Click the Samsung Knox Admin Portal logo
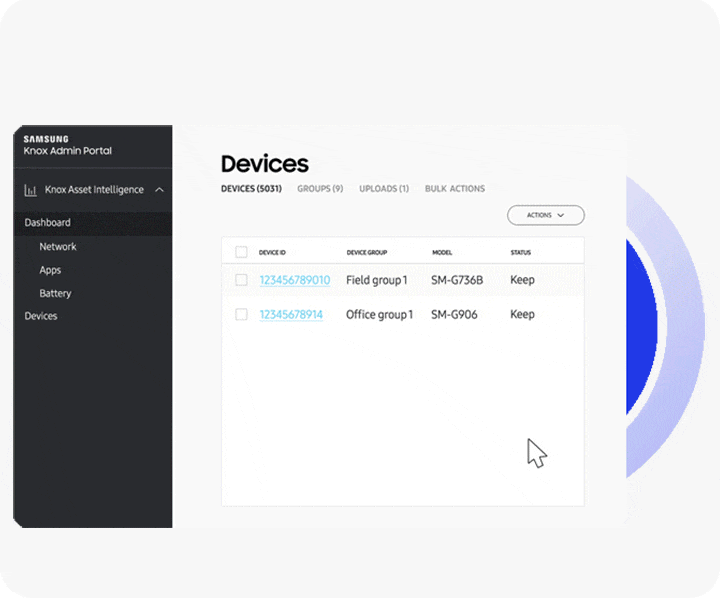This screenshot has height=598, width=720. [68, 145]
